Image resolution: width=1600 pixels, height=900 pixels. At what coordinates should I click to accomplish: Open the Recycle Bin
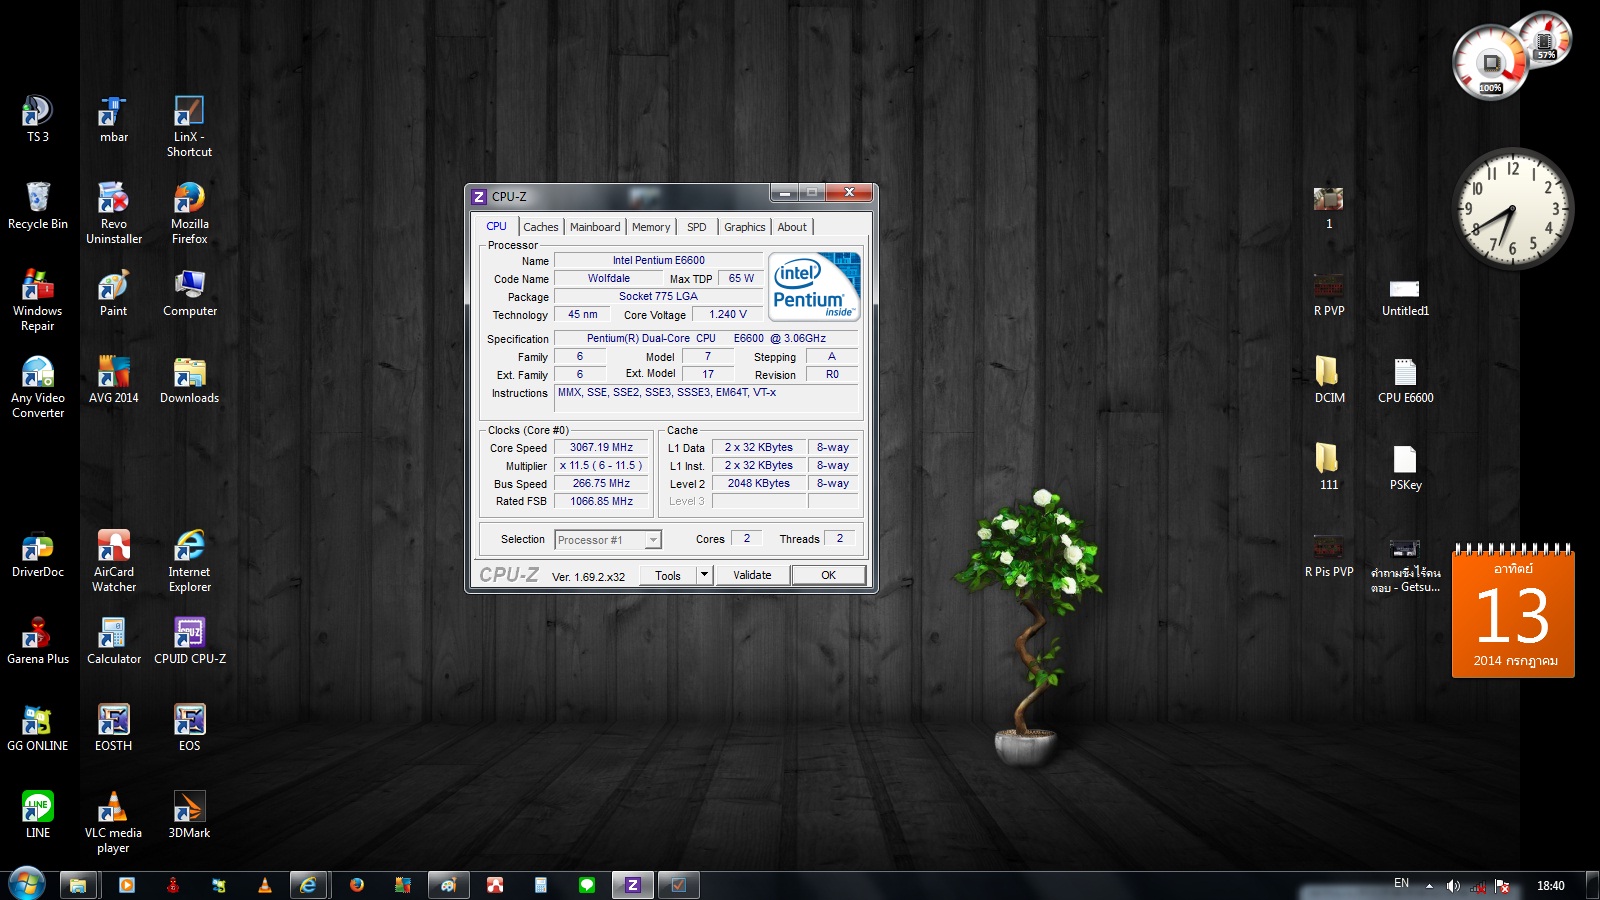[x=38, y=205]
